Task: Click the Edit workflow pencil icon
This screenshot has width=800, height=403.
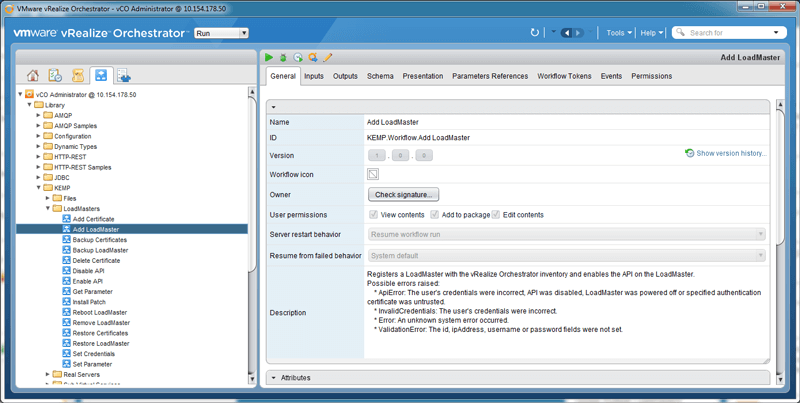Action: point(328,58)
